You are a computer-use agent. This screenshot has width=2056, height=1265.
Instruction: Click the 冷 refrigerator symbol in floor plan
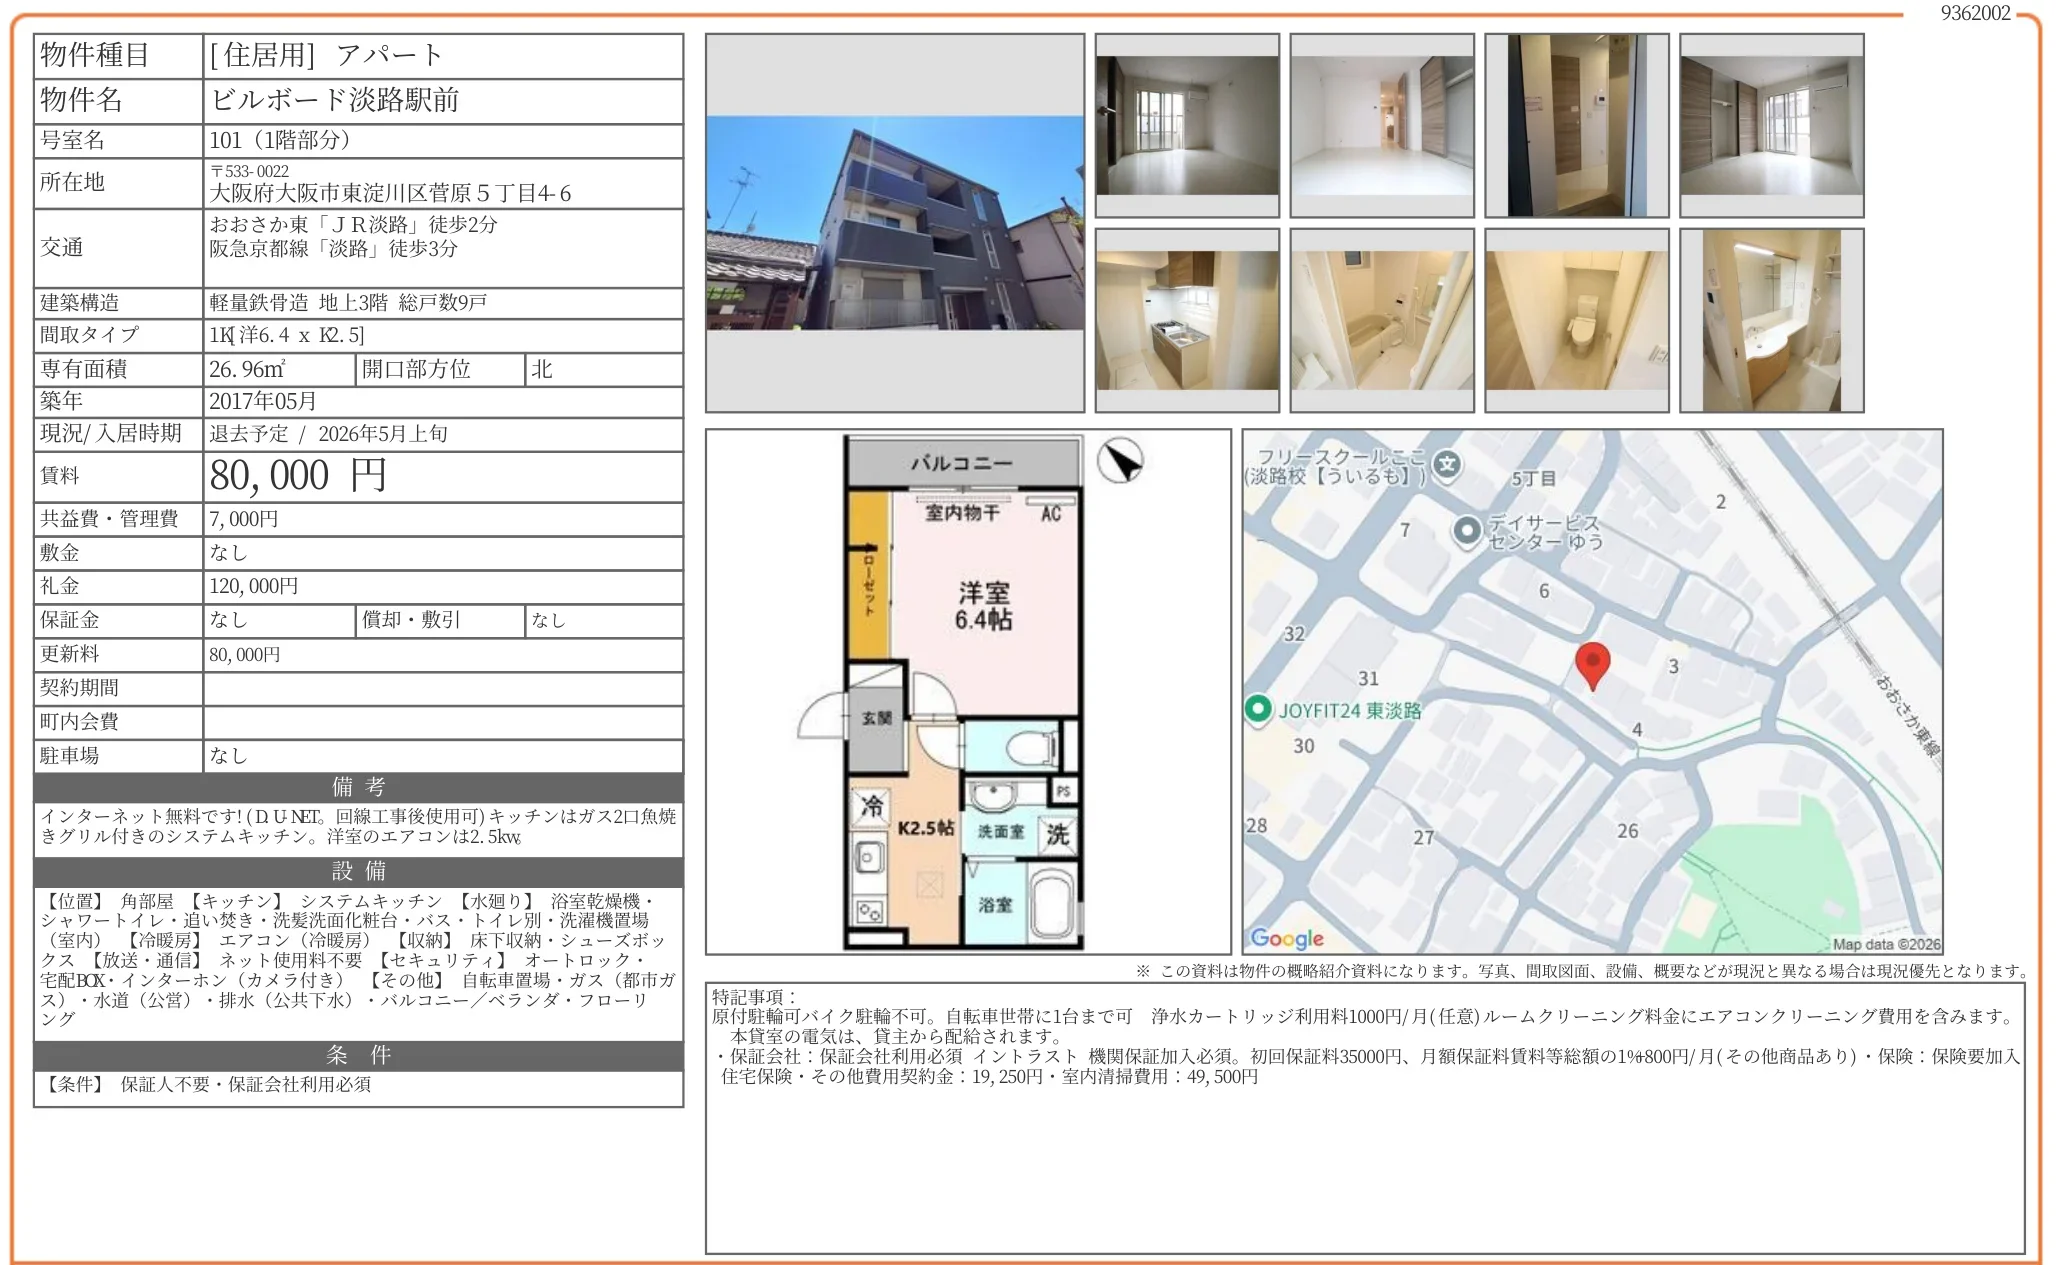pos(872,806)
